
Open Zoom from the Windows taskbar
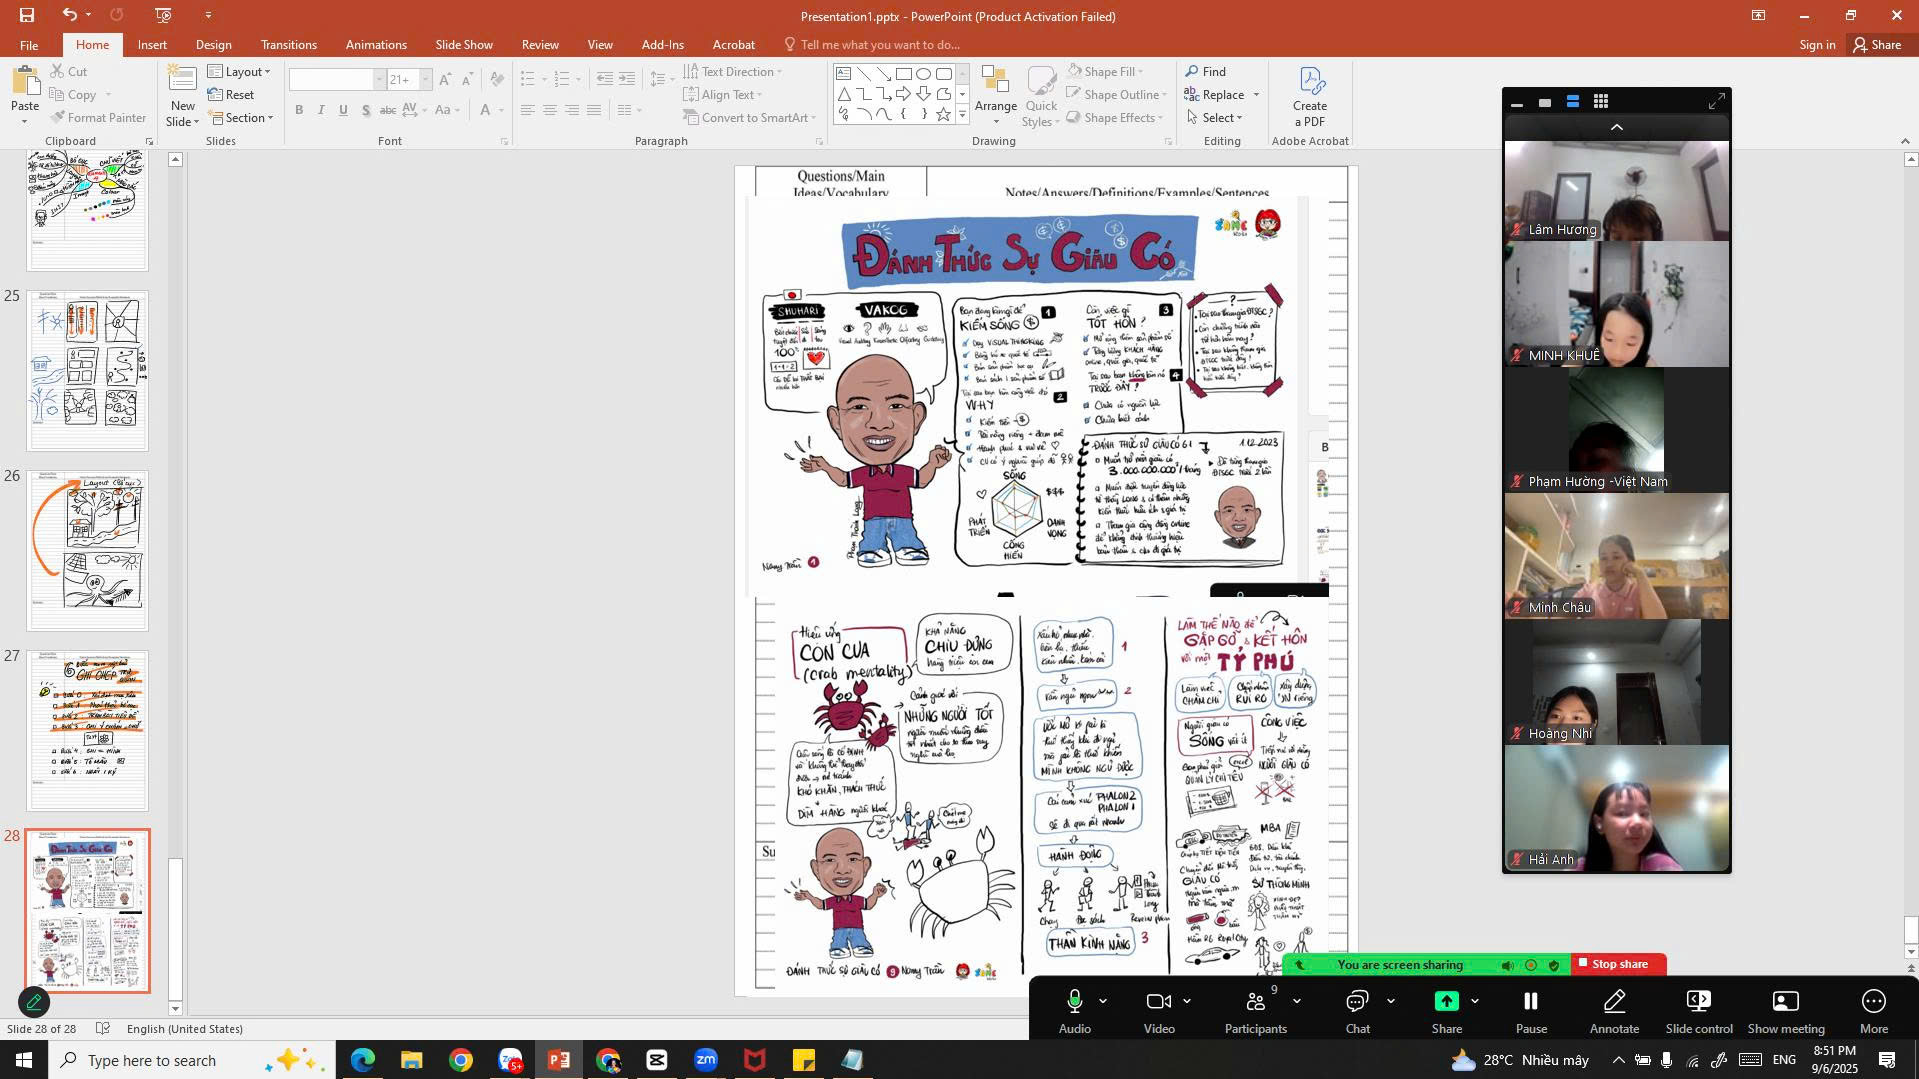coord(706,1060)
